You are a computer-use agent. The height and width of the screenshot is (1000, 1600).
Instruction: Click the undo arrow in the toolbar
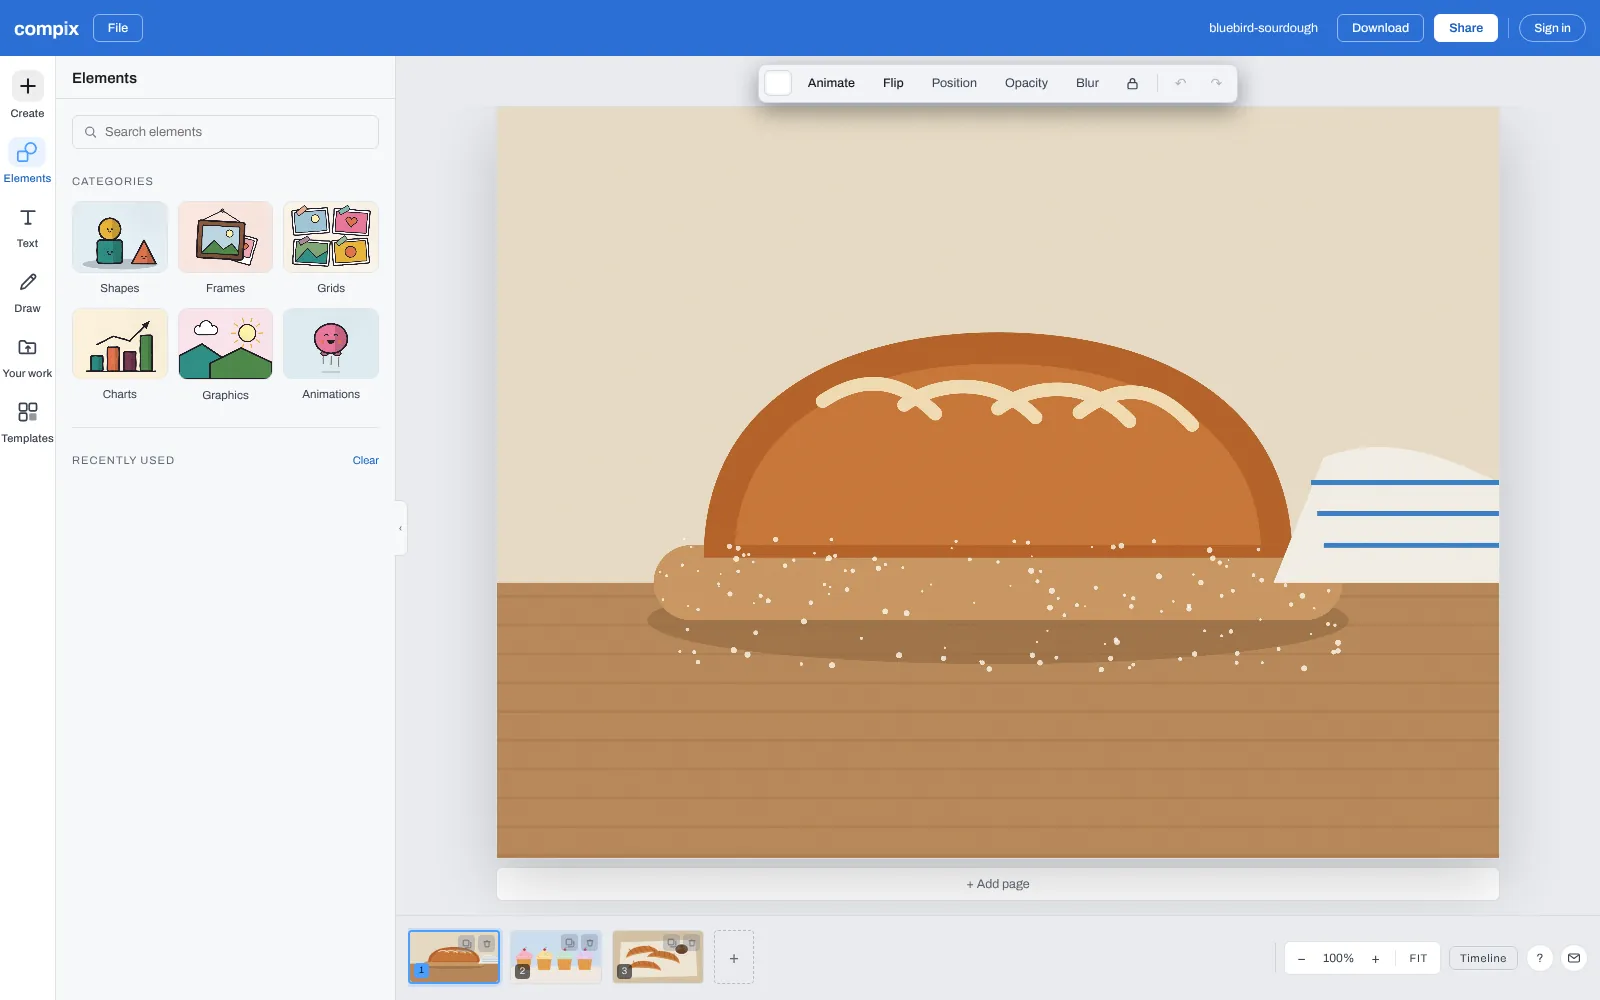[1180, 83]
